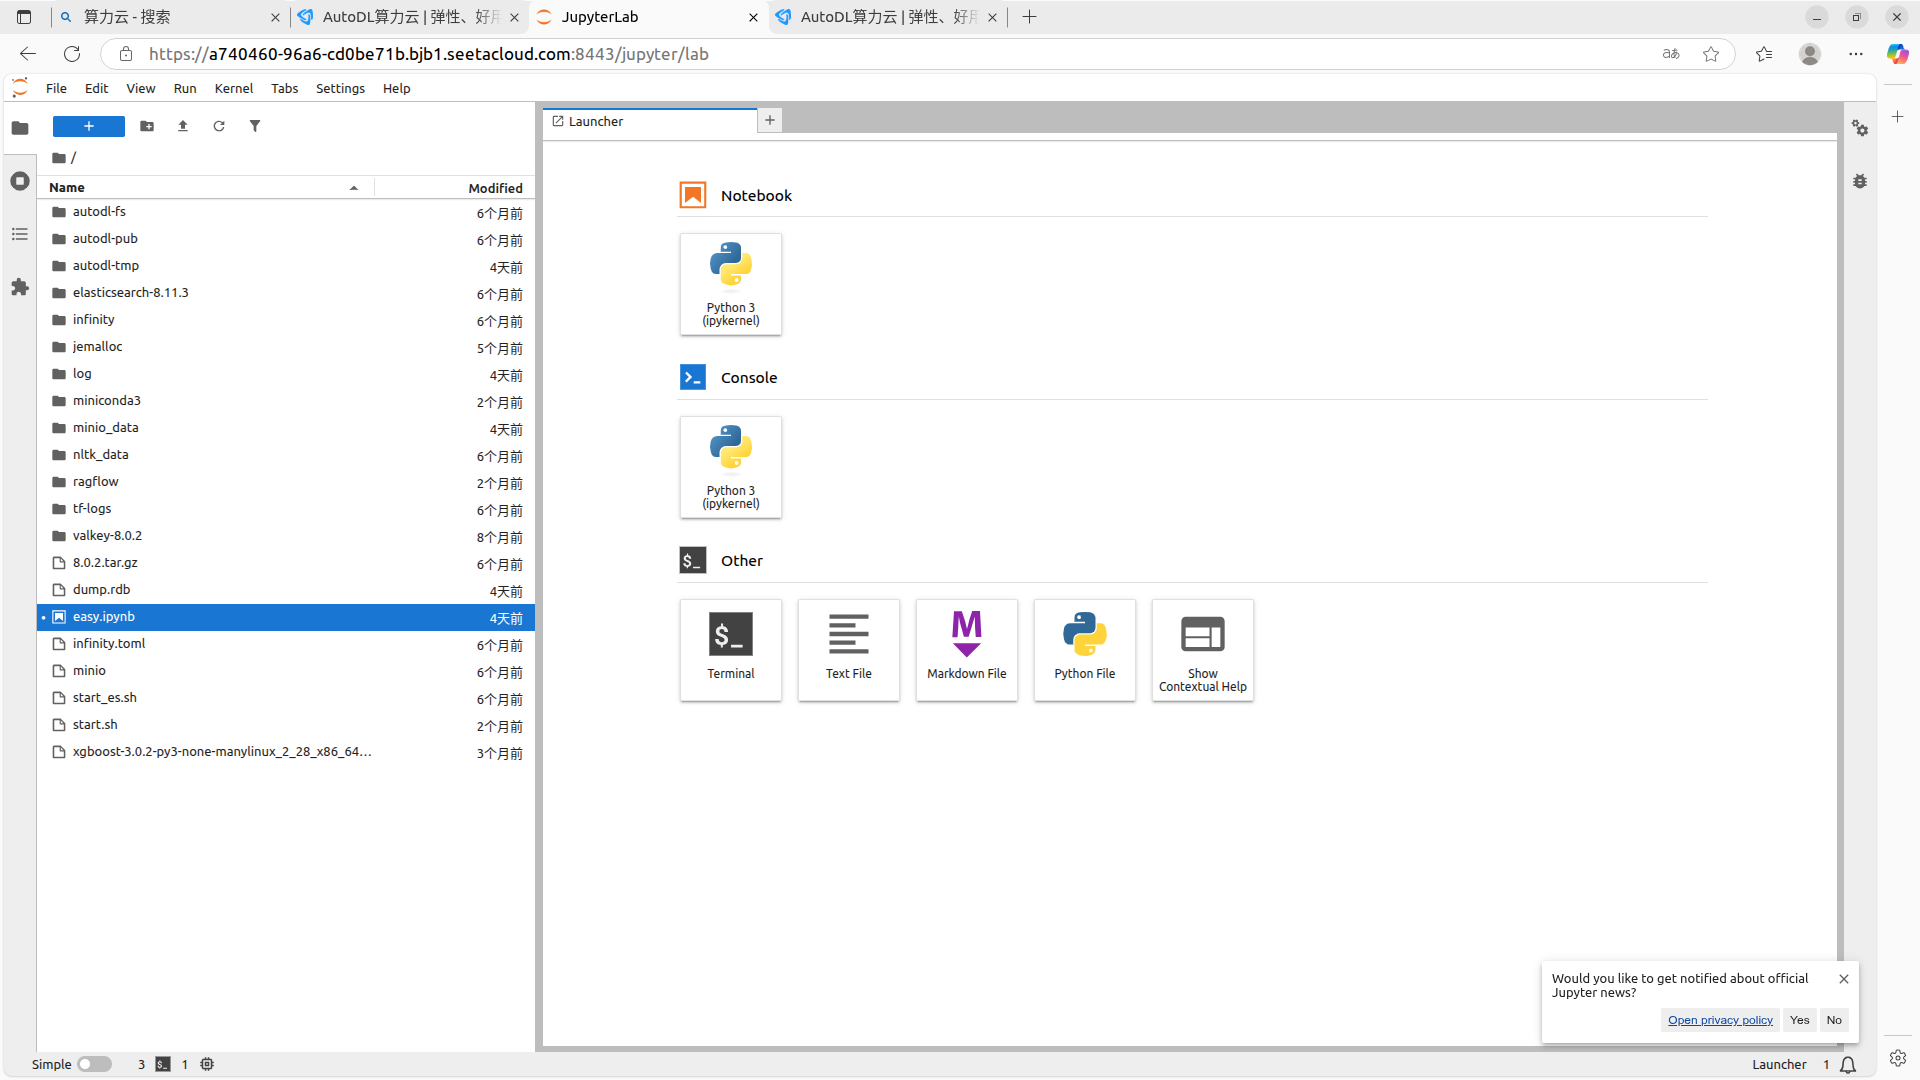Image resolution: width=1920 pixels, height=1080 pixels.
Task: Toggle the file filter funnel icon
Action: (255, 126)
